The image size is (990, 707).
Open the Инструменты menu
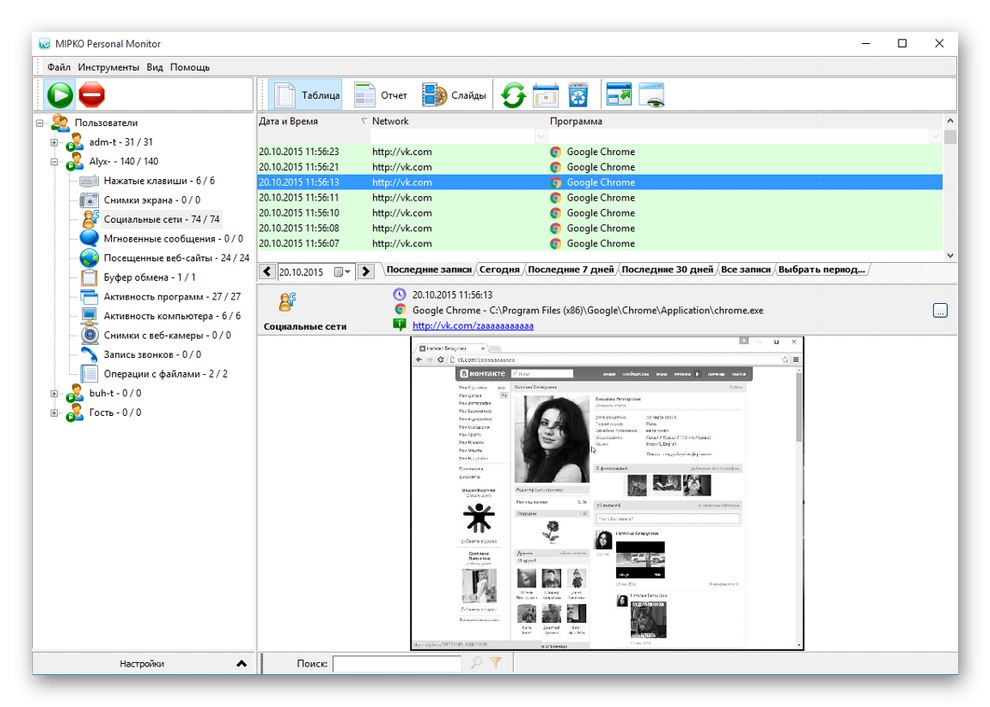(108, 67)
